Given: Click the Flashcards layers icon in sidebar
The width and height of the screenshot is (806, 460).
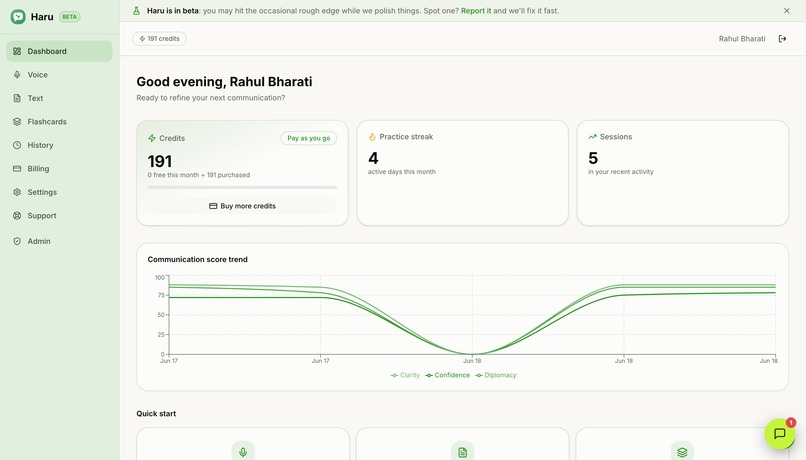Looking at the screenshot, I should (17, 122).
